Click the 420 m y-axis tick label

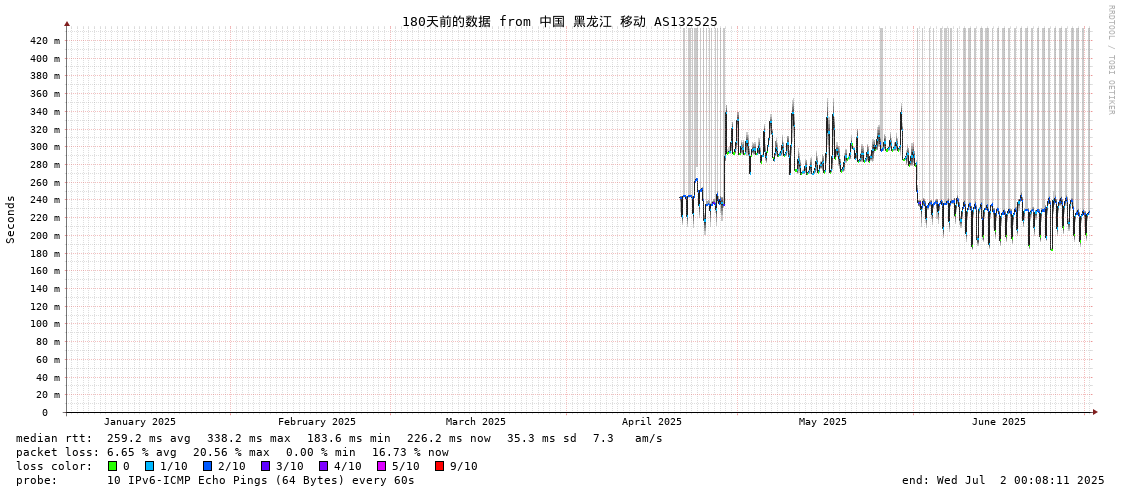point(46,41)
